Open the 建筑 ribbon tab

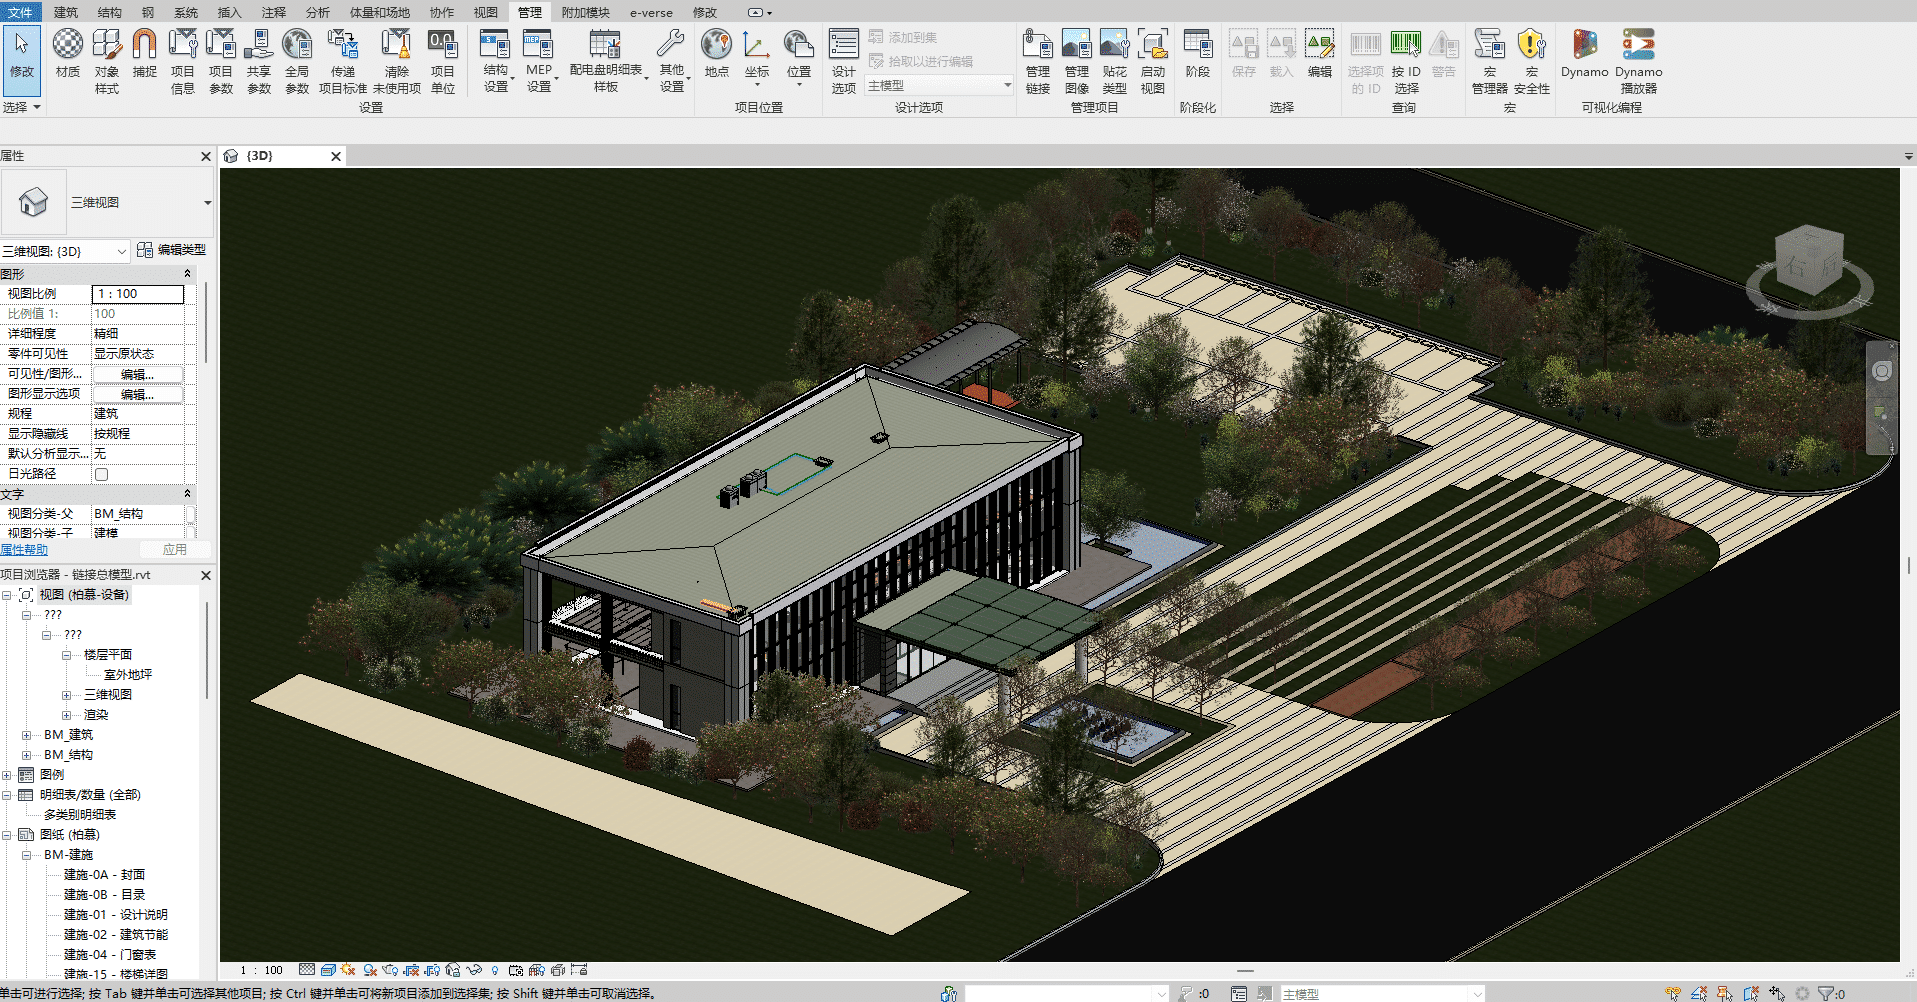coord(66,12)
